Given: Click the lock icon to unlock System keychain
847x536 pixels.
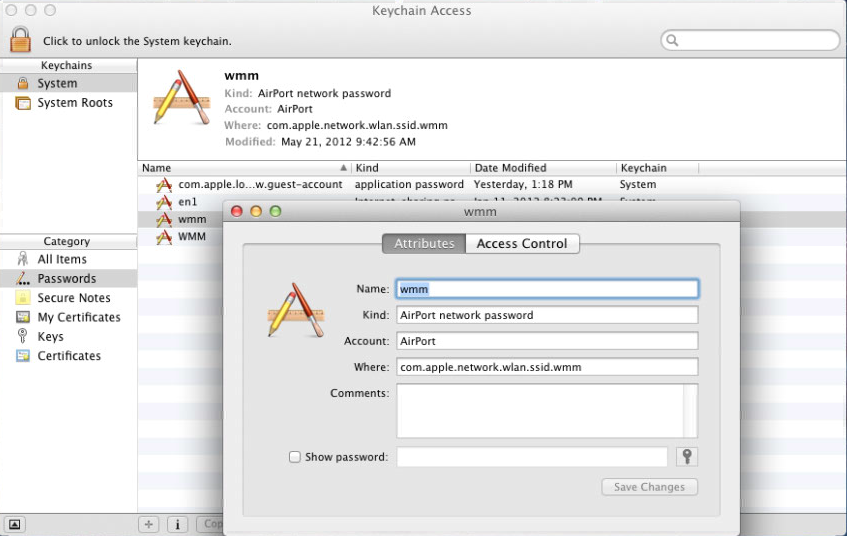Looking at the screenshot, I should tap(21, 39).
